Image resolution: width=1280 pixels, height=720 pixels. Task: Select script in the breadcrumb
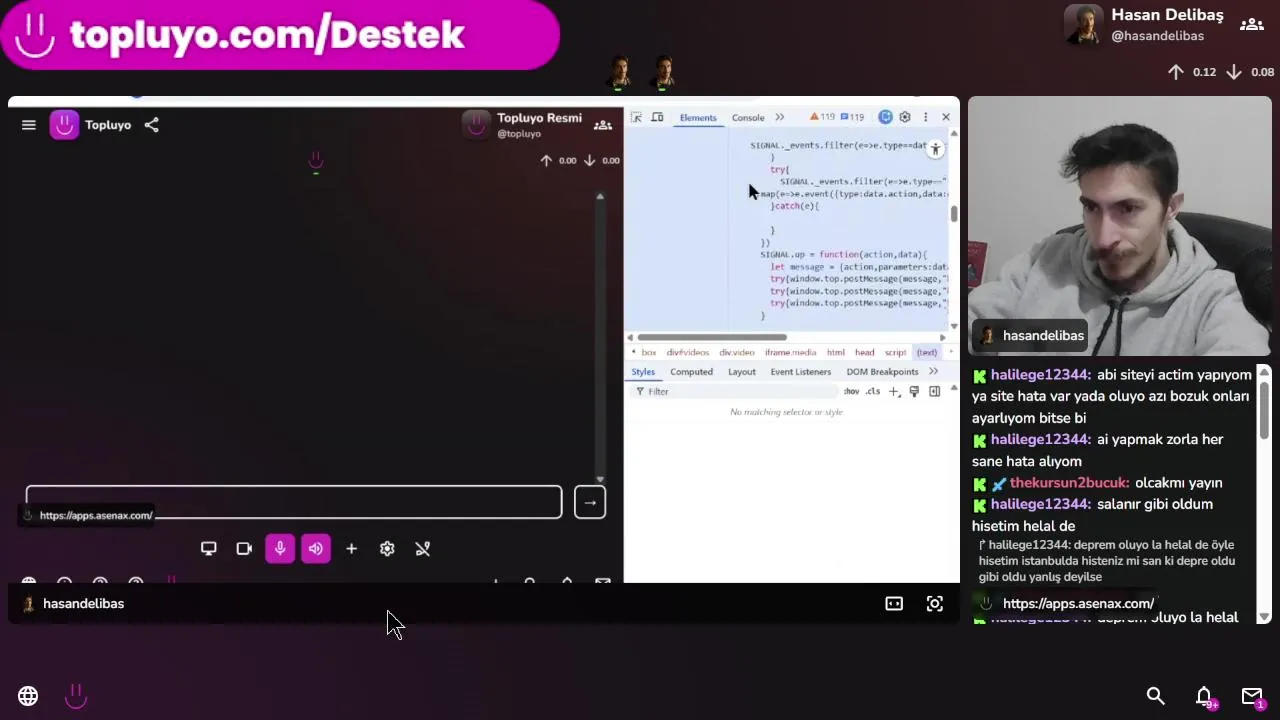pyautogui.click(x=895, y=352)
